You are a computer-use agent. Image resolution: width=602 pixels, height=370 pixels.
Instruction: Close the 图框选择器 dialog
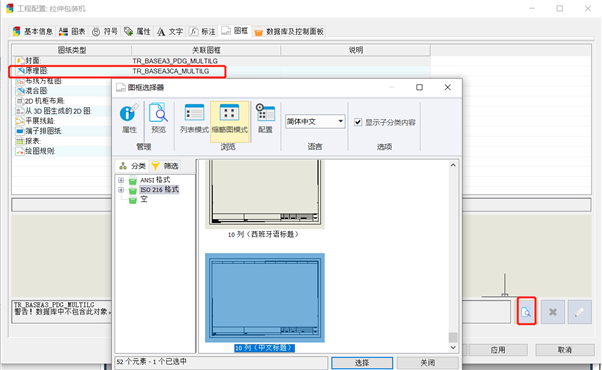447,87
